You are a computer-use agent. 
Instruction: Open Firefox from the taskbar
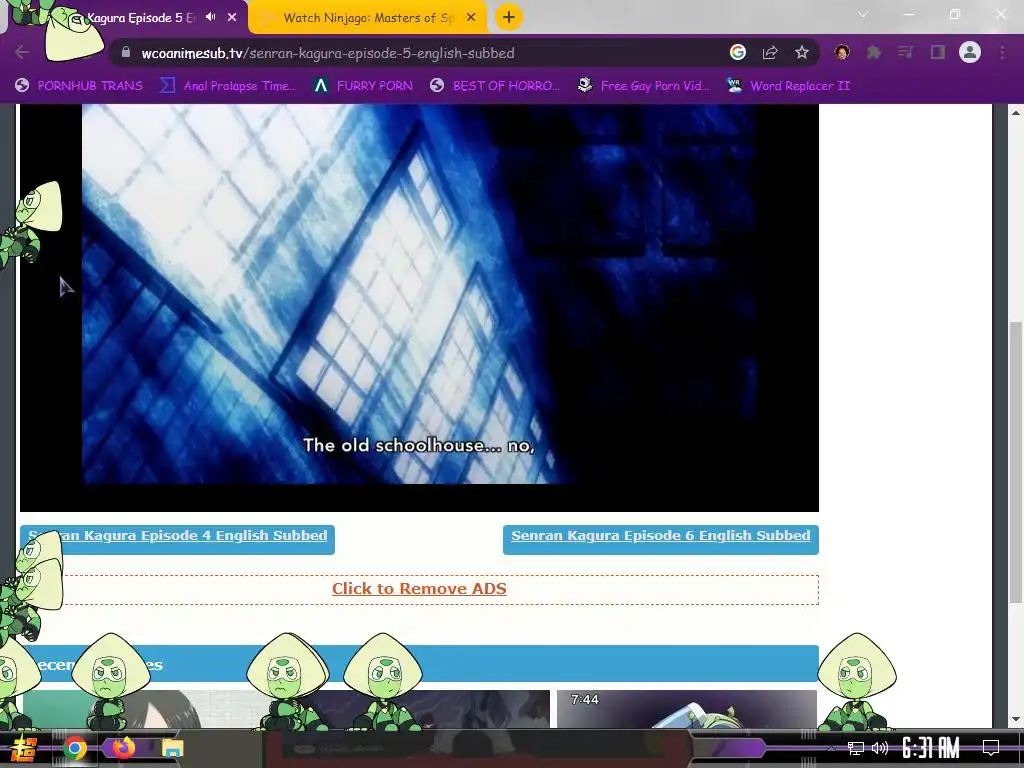pos(123,747)
